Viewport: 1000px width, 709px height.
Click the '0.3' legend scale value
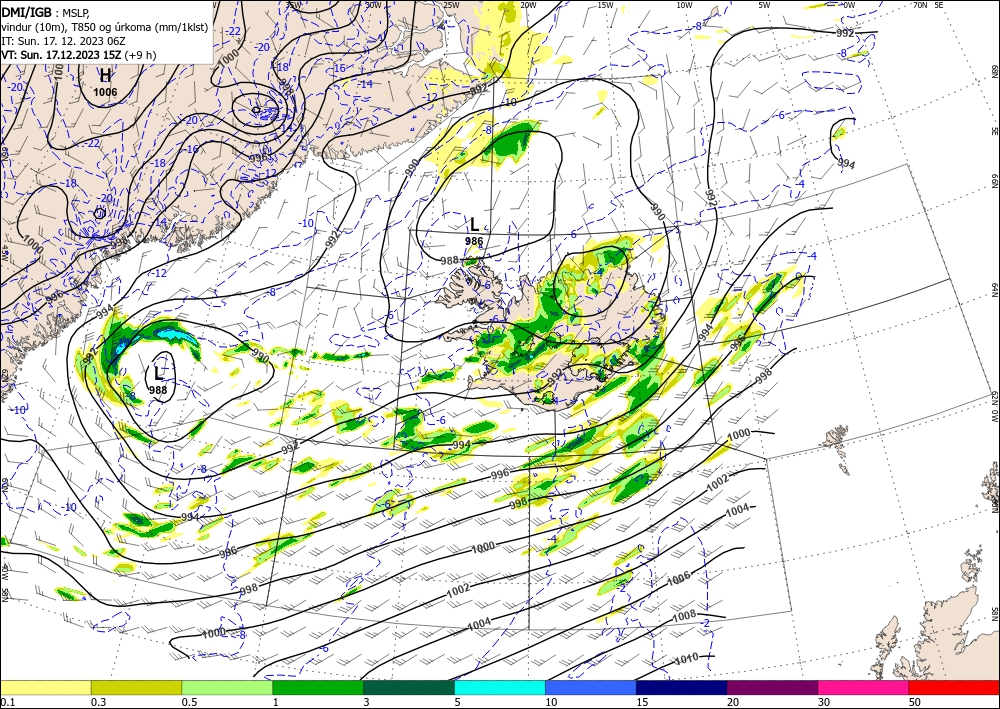(98, 702)
